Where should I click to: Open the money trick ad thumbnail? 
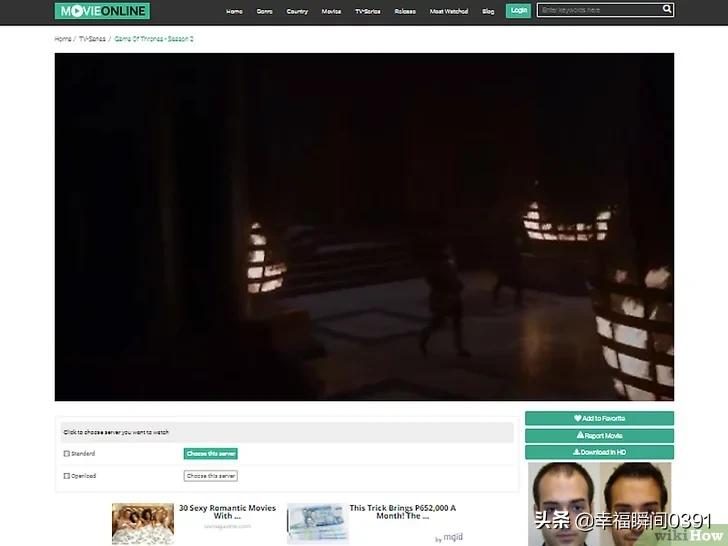click(x=318, y=524)
